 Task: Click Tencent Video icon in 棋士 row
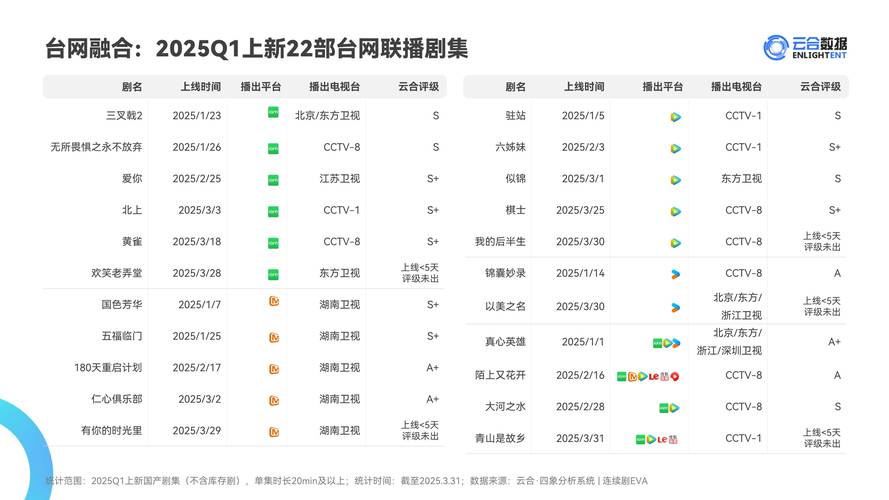pos(675,211)
